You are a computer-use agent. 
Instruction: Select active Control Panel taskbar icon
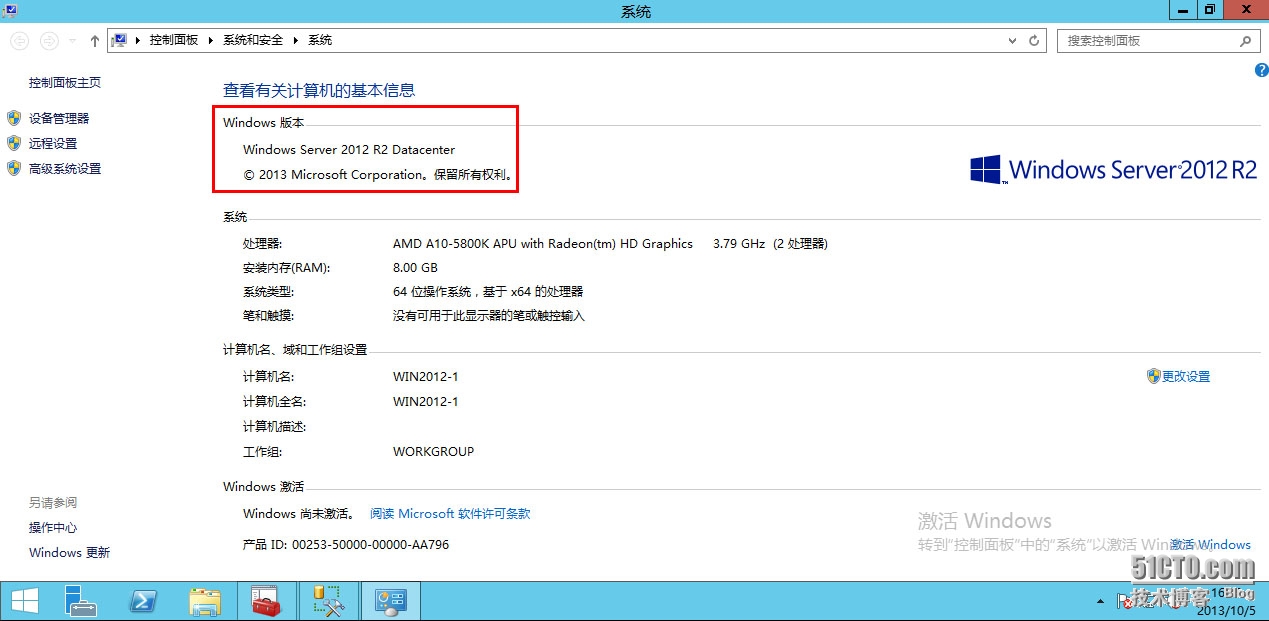[x=390, y=601]
